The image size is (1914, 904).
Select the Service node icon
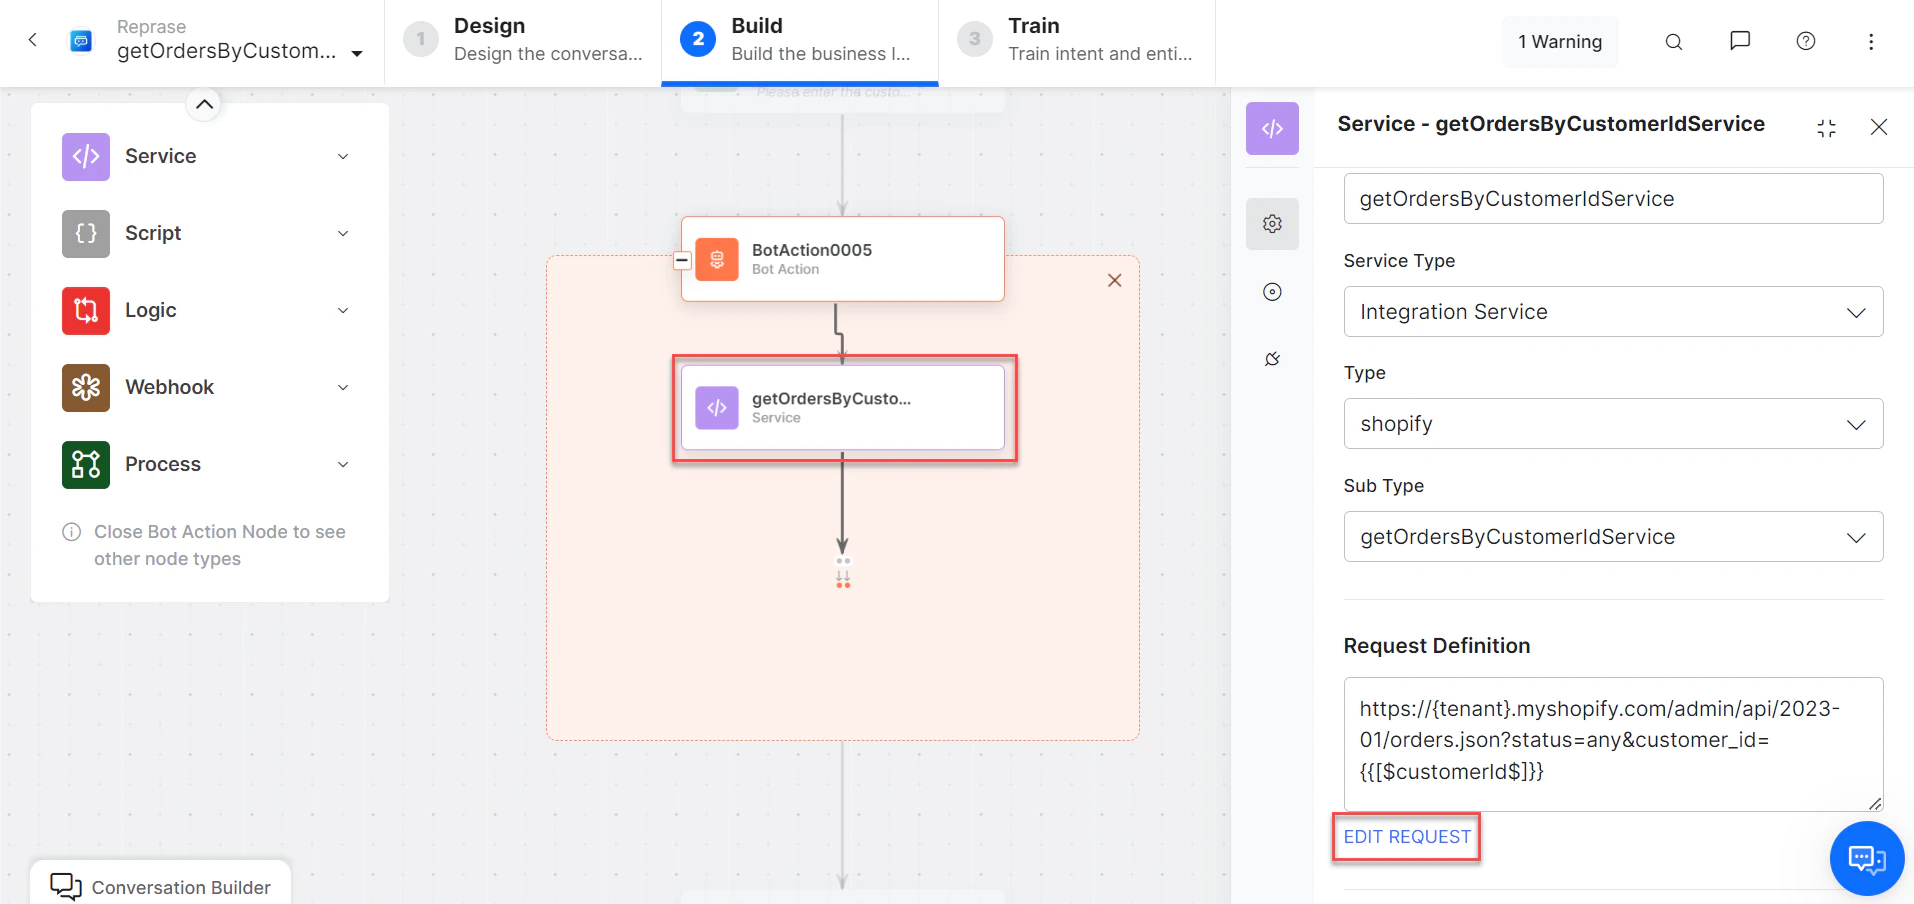85,156
